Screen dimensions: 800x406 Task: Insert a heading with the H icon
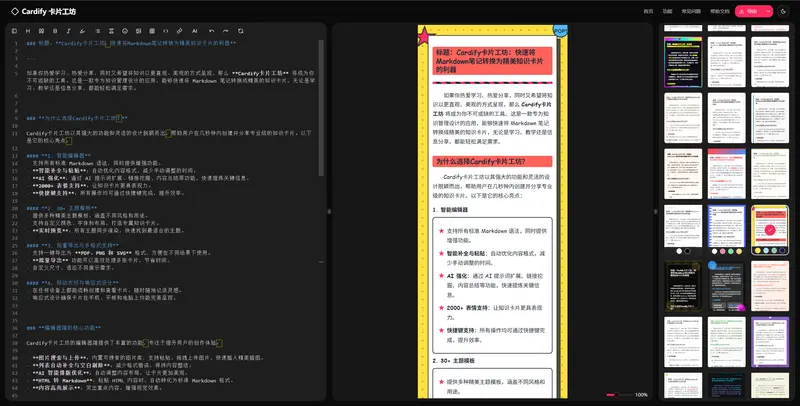(x=28, y=31)
